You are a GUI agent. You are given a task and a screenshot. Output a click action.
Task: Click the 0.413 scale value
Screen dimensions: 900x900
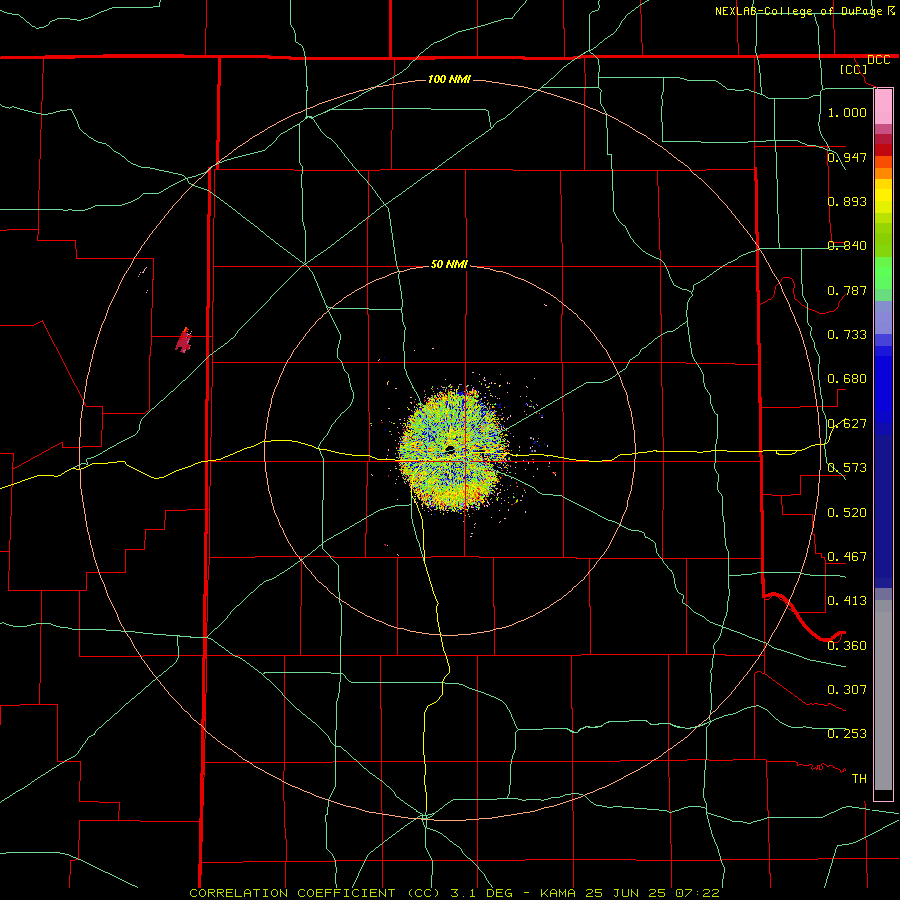click(x=847, y=601)
